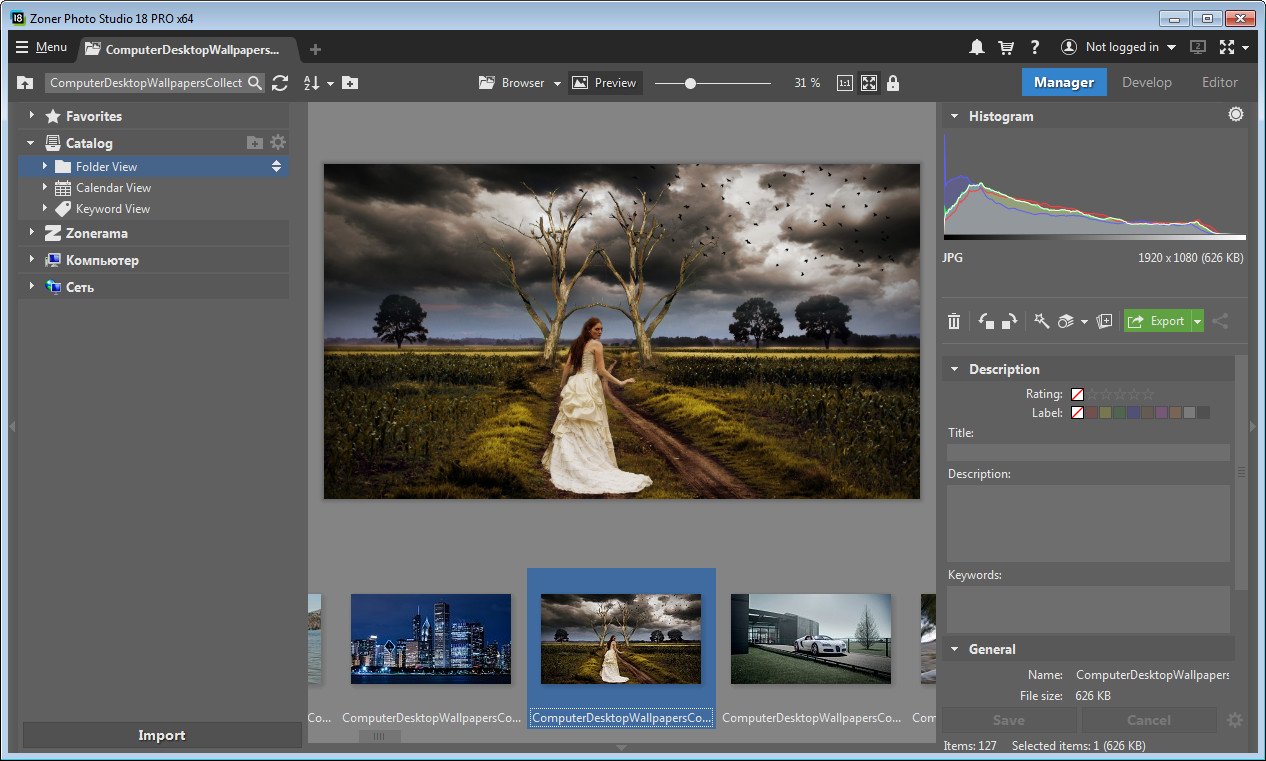Click the green Export button
This screenshot has height=761, width=1266.
pyautogui.click(x=1156, y=321)
